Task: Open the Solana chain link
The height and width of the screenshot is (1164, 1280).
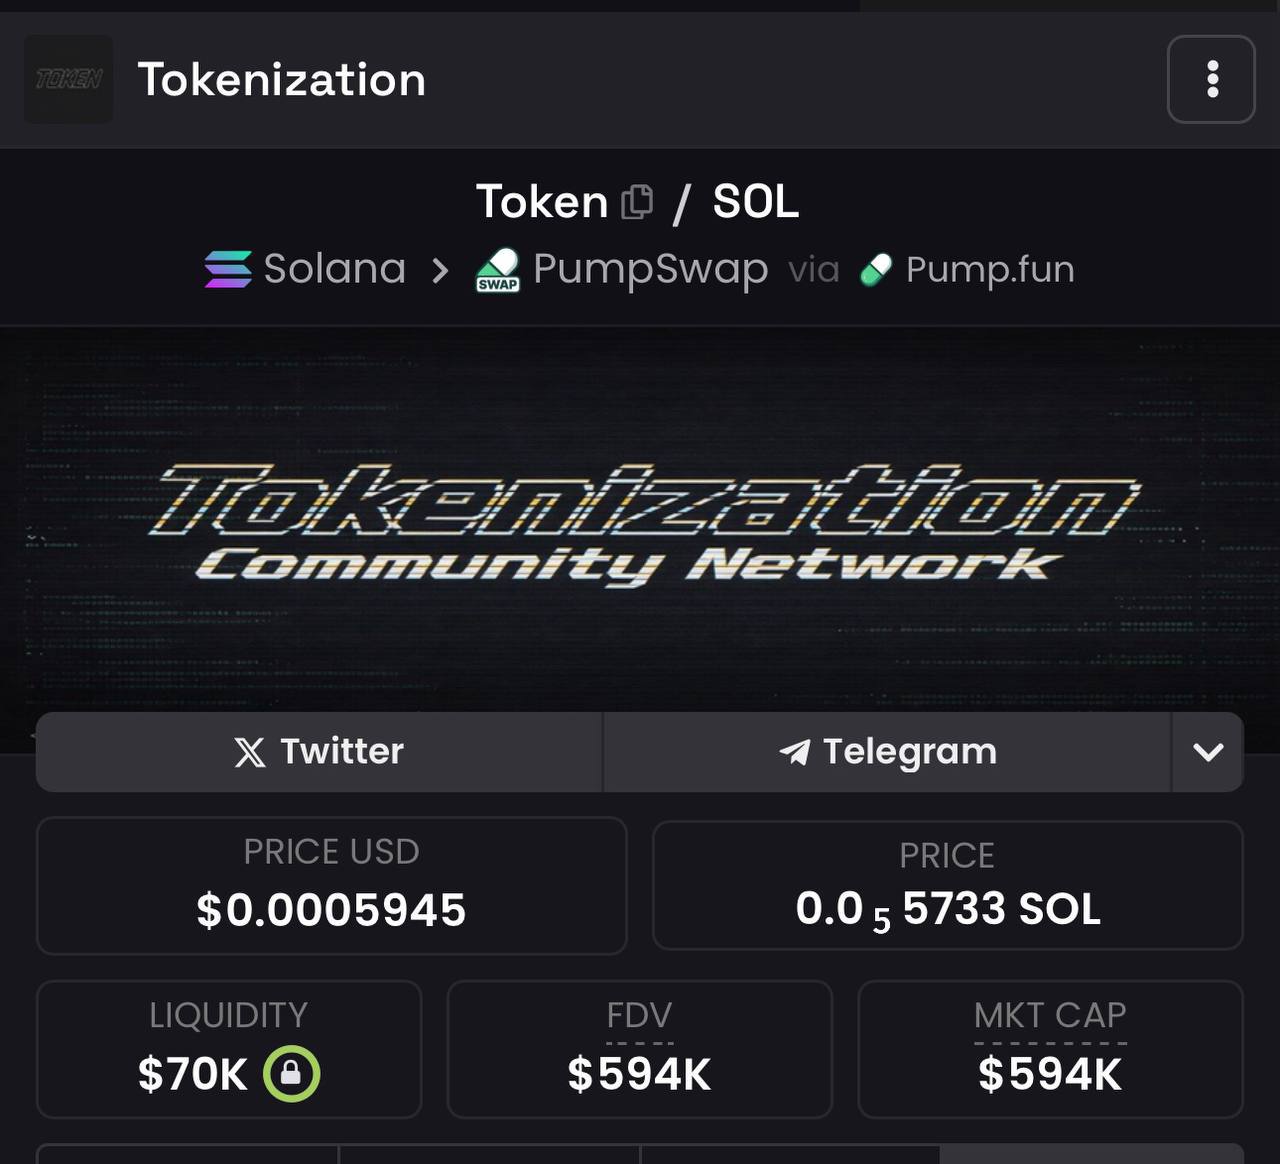Action: (x=334, y=269)
